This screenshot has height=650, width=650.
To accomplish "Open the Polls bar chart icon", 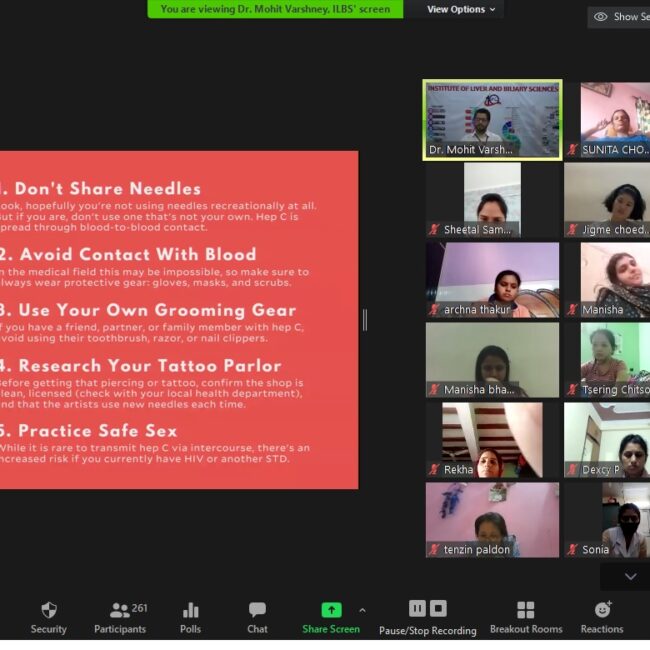I will (x=190, y=610).
